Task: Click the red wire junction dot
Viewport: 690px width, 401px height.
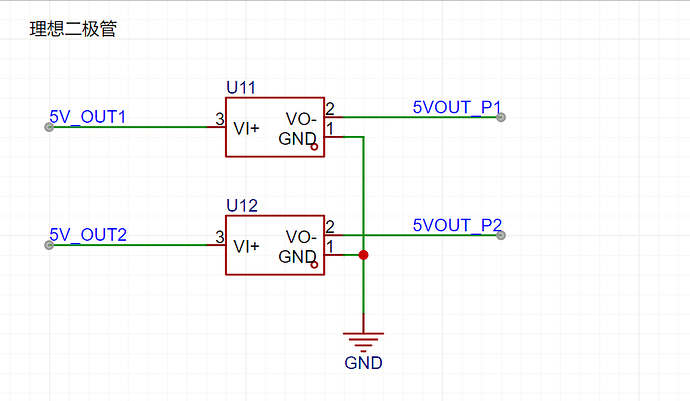Action: pos(363,255)
